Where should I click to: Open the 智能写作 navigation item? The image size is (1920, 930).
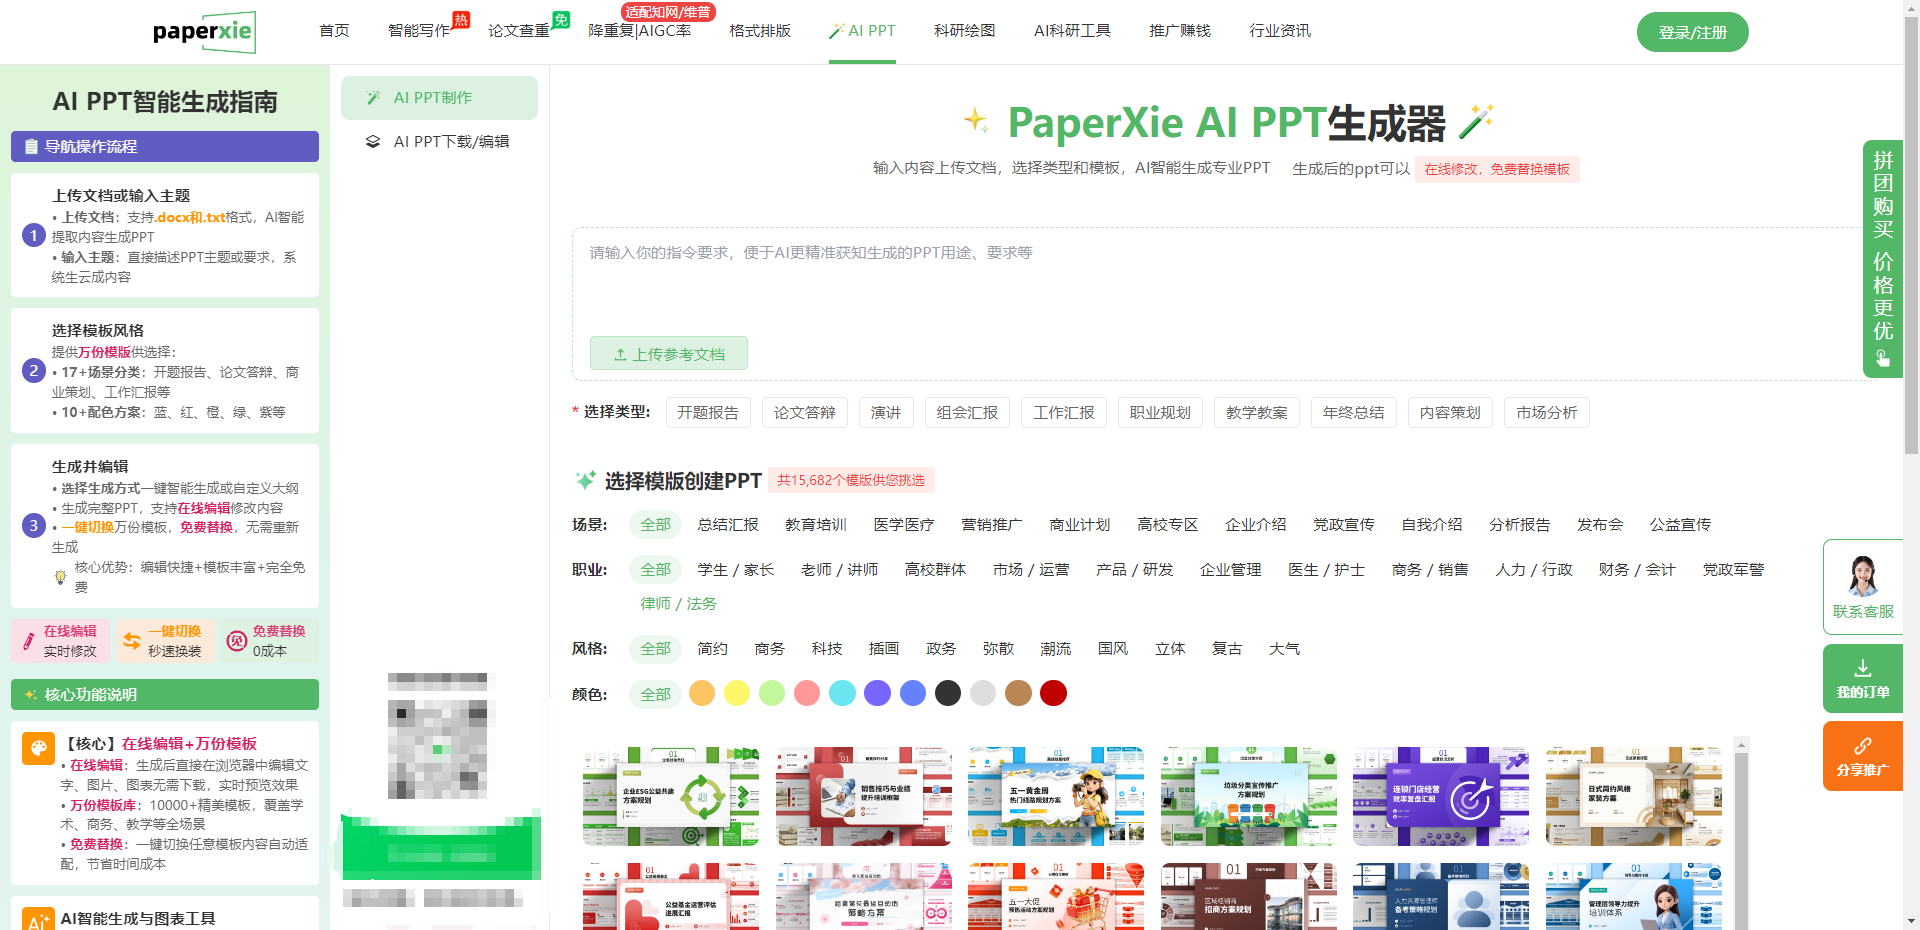tap(419, 31)
